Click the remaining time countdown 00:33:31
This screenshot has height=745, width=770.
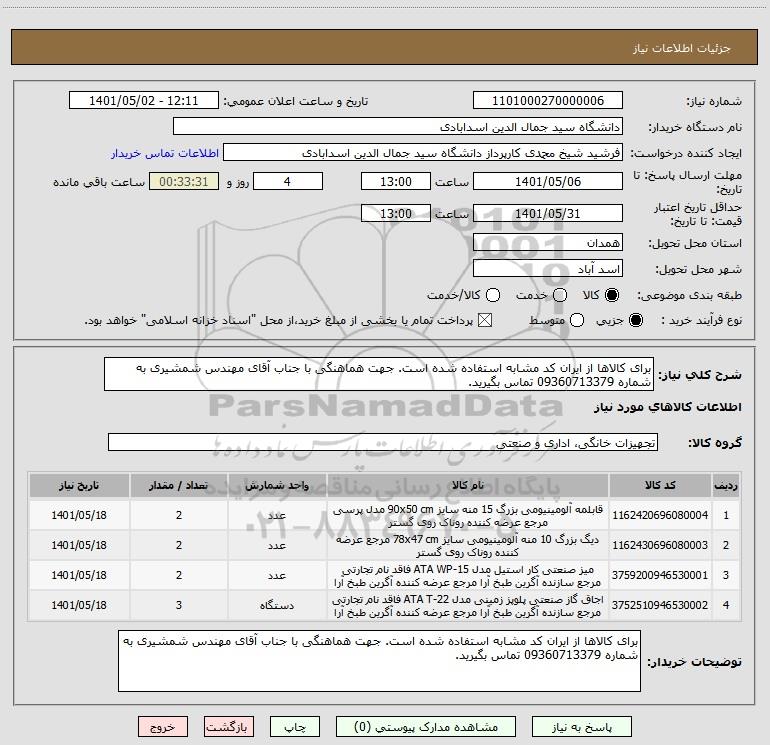(x=184, y=181)
